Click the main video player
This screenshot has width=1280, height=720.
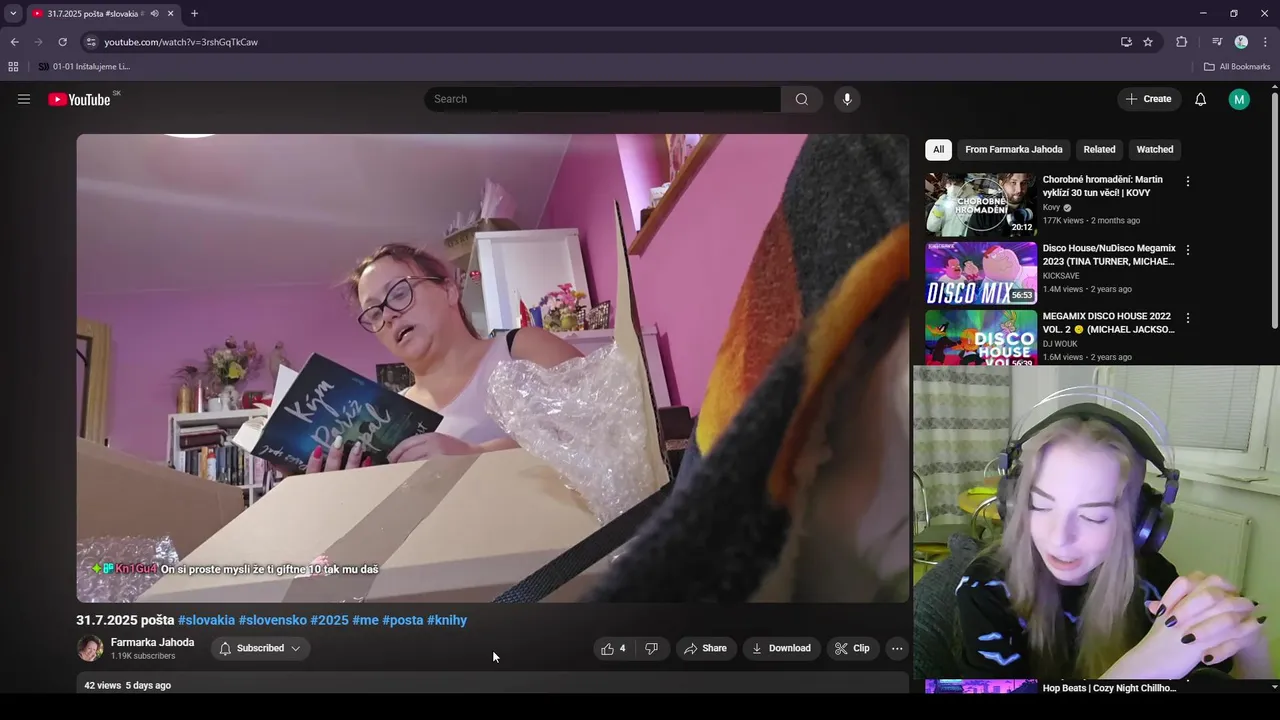click(493, 368)
